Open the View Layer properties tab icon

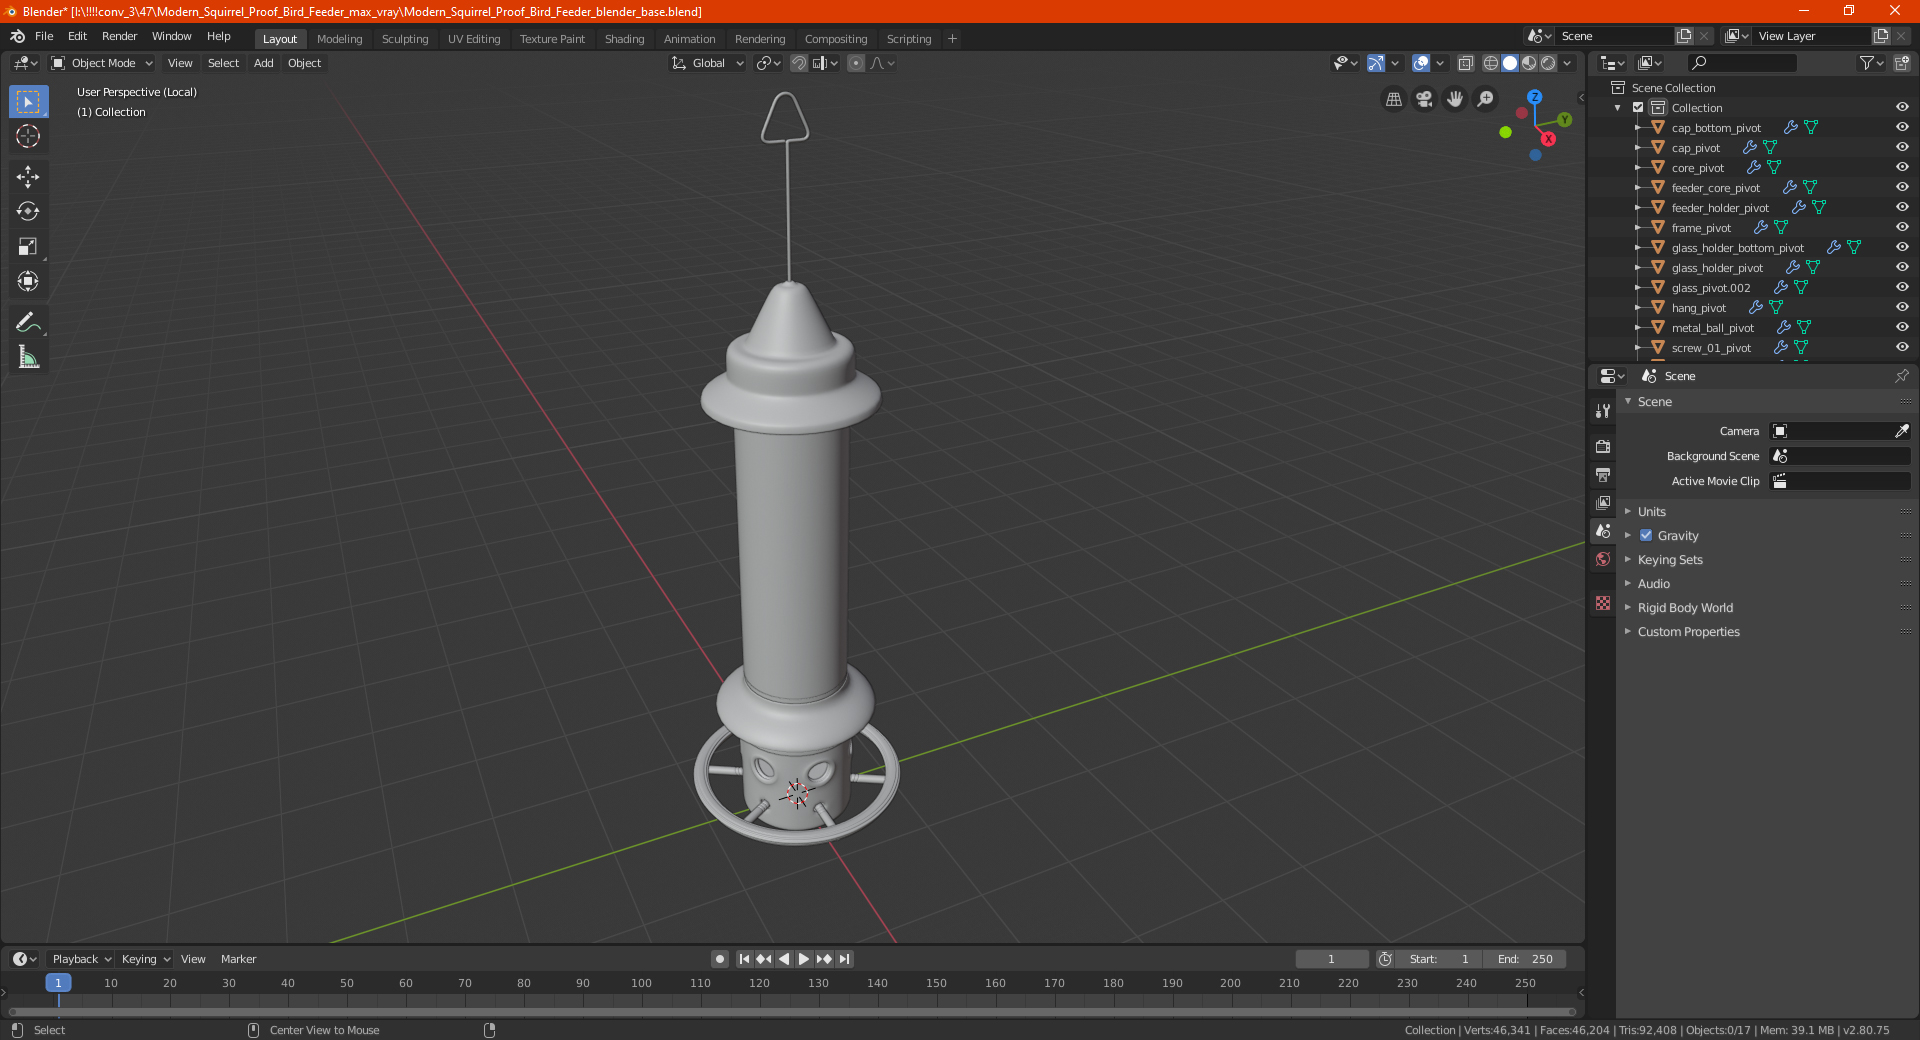[x=1603, y=502]
